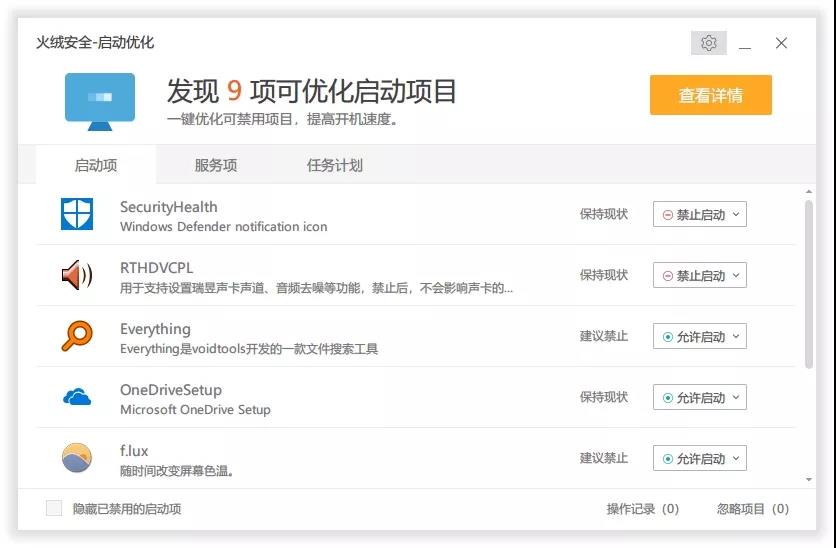The height and width of the screenshot is (548, 836).
Task: Check 隐藏已禁用的启动项 checkbox
Action: click(54, 508)
